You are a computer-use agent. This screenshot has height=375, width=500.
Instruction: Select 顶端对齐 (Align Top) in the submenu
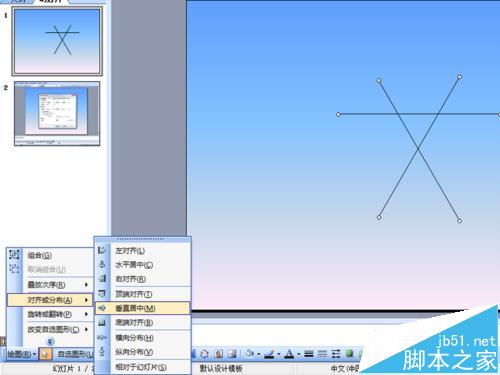(143, 294)
